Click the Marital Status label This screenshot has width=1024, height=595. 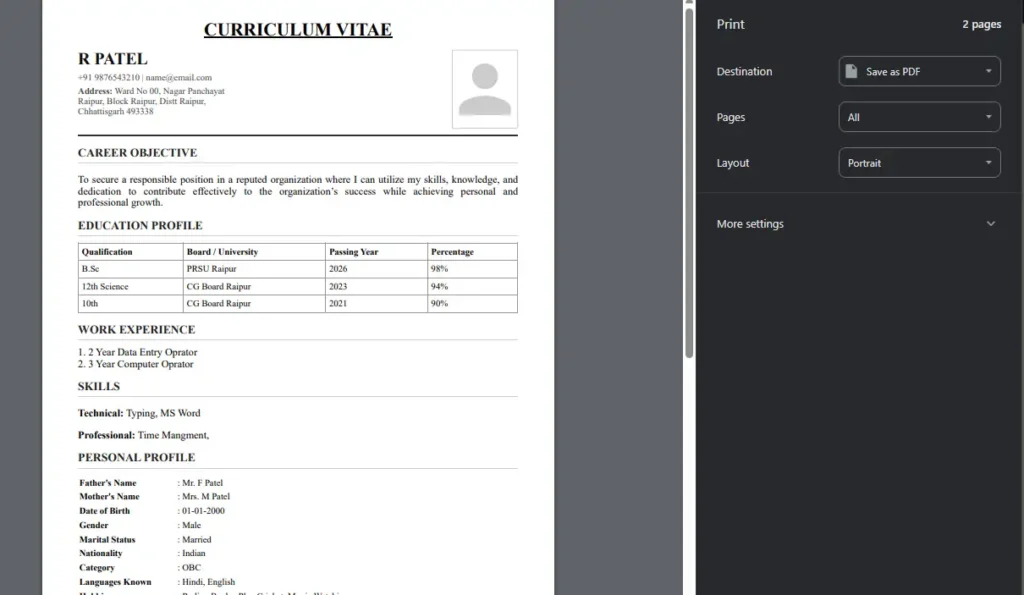(107, 540)
